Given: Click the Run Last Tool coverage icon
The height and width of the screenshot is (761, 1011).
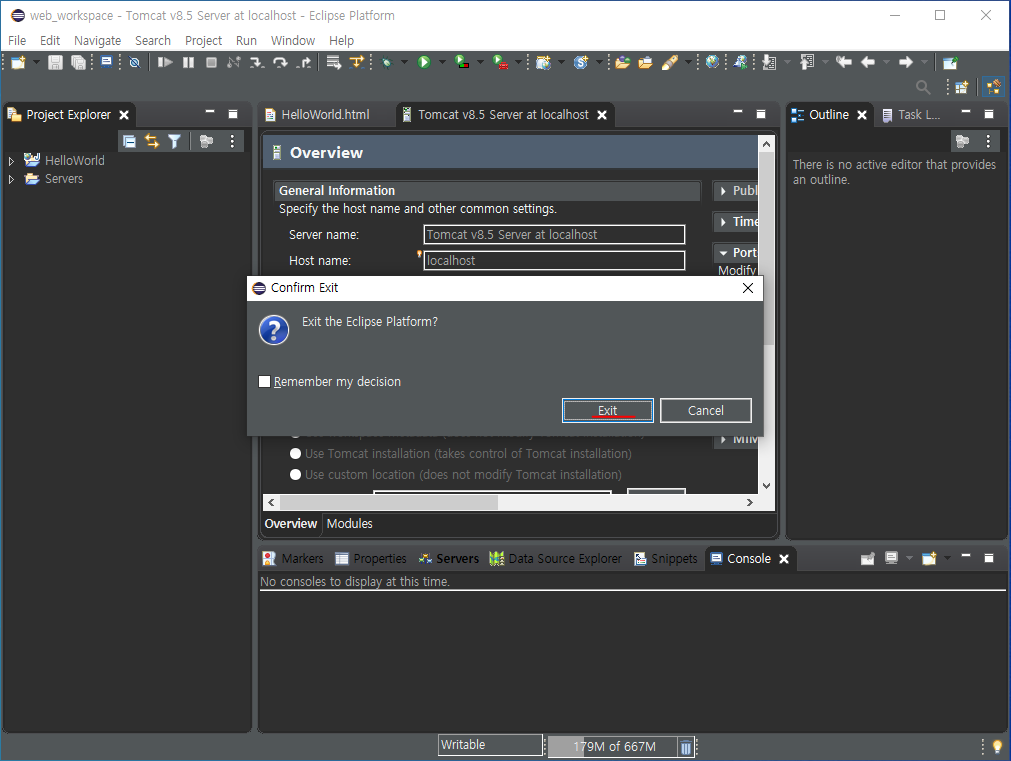Looking at the screenshot, I should pyautogui.click(x=462, y=63).
